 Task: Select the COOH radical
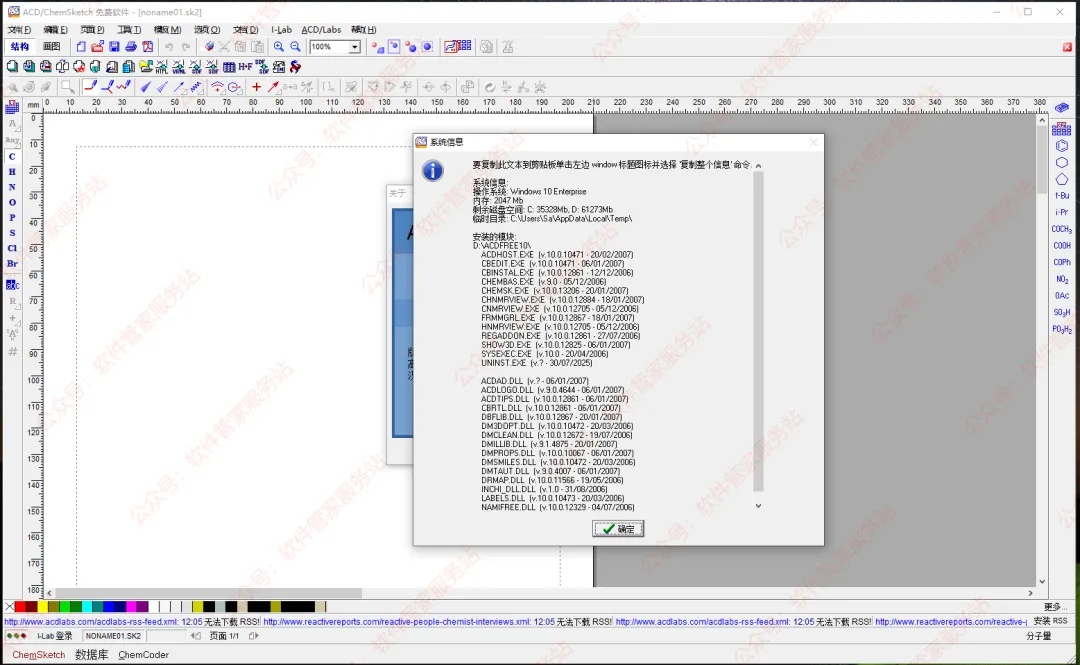[x=1061, y=245]
